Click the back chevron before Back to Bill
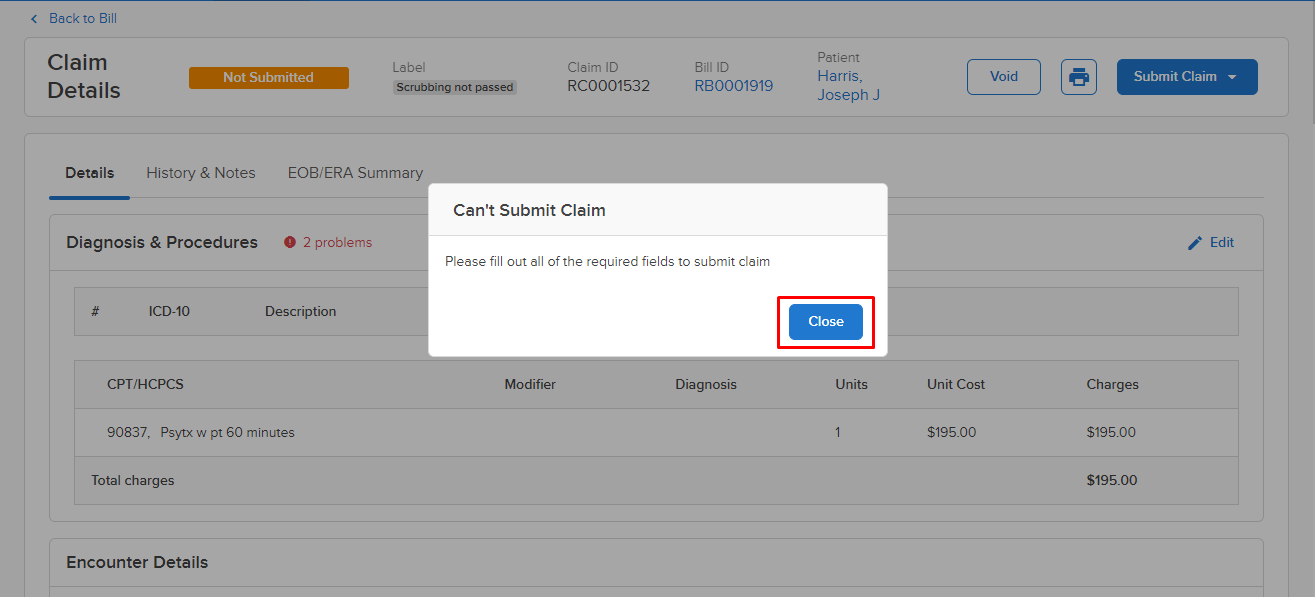The image size is (1315, 597). pyautogui.click(x=33, y=18)
